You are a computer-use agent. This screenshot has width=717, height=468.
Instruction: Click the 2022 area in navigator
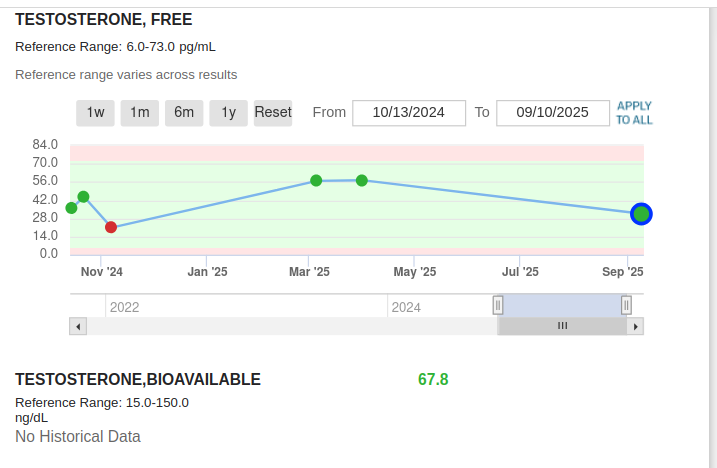coord(124,307)
